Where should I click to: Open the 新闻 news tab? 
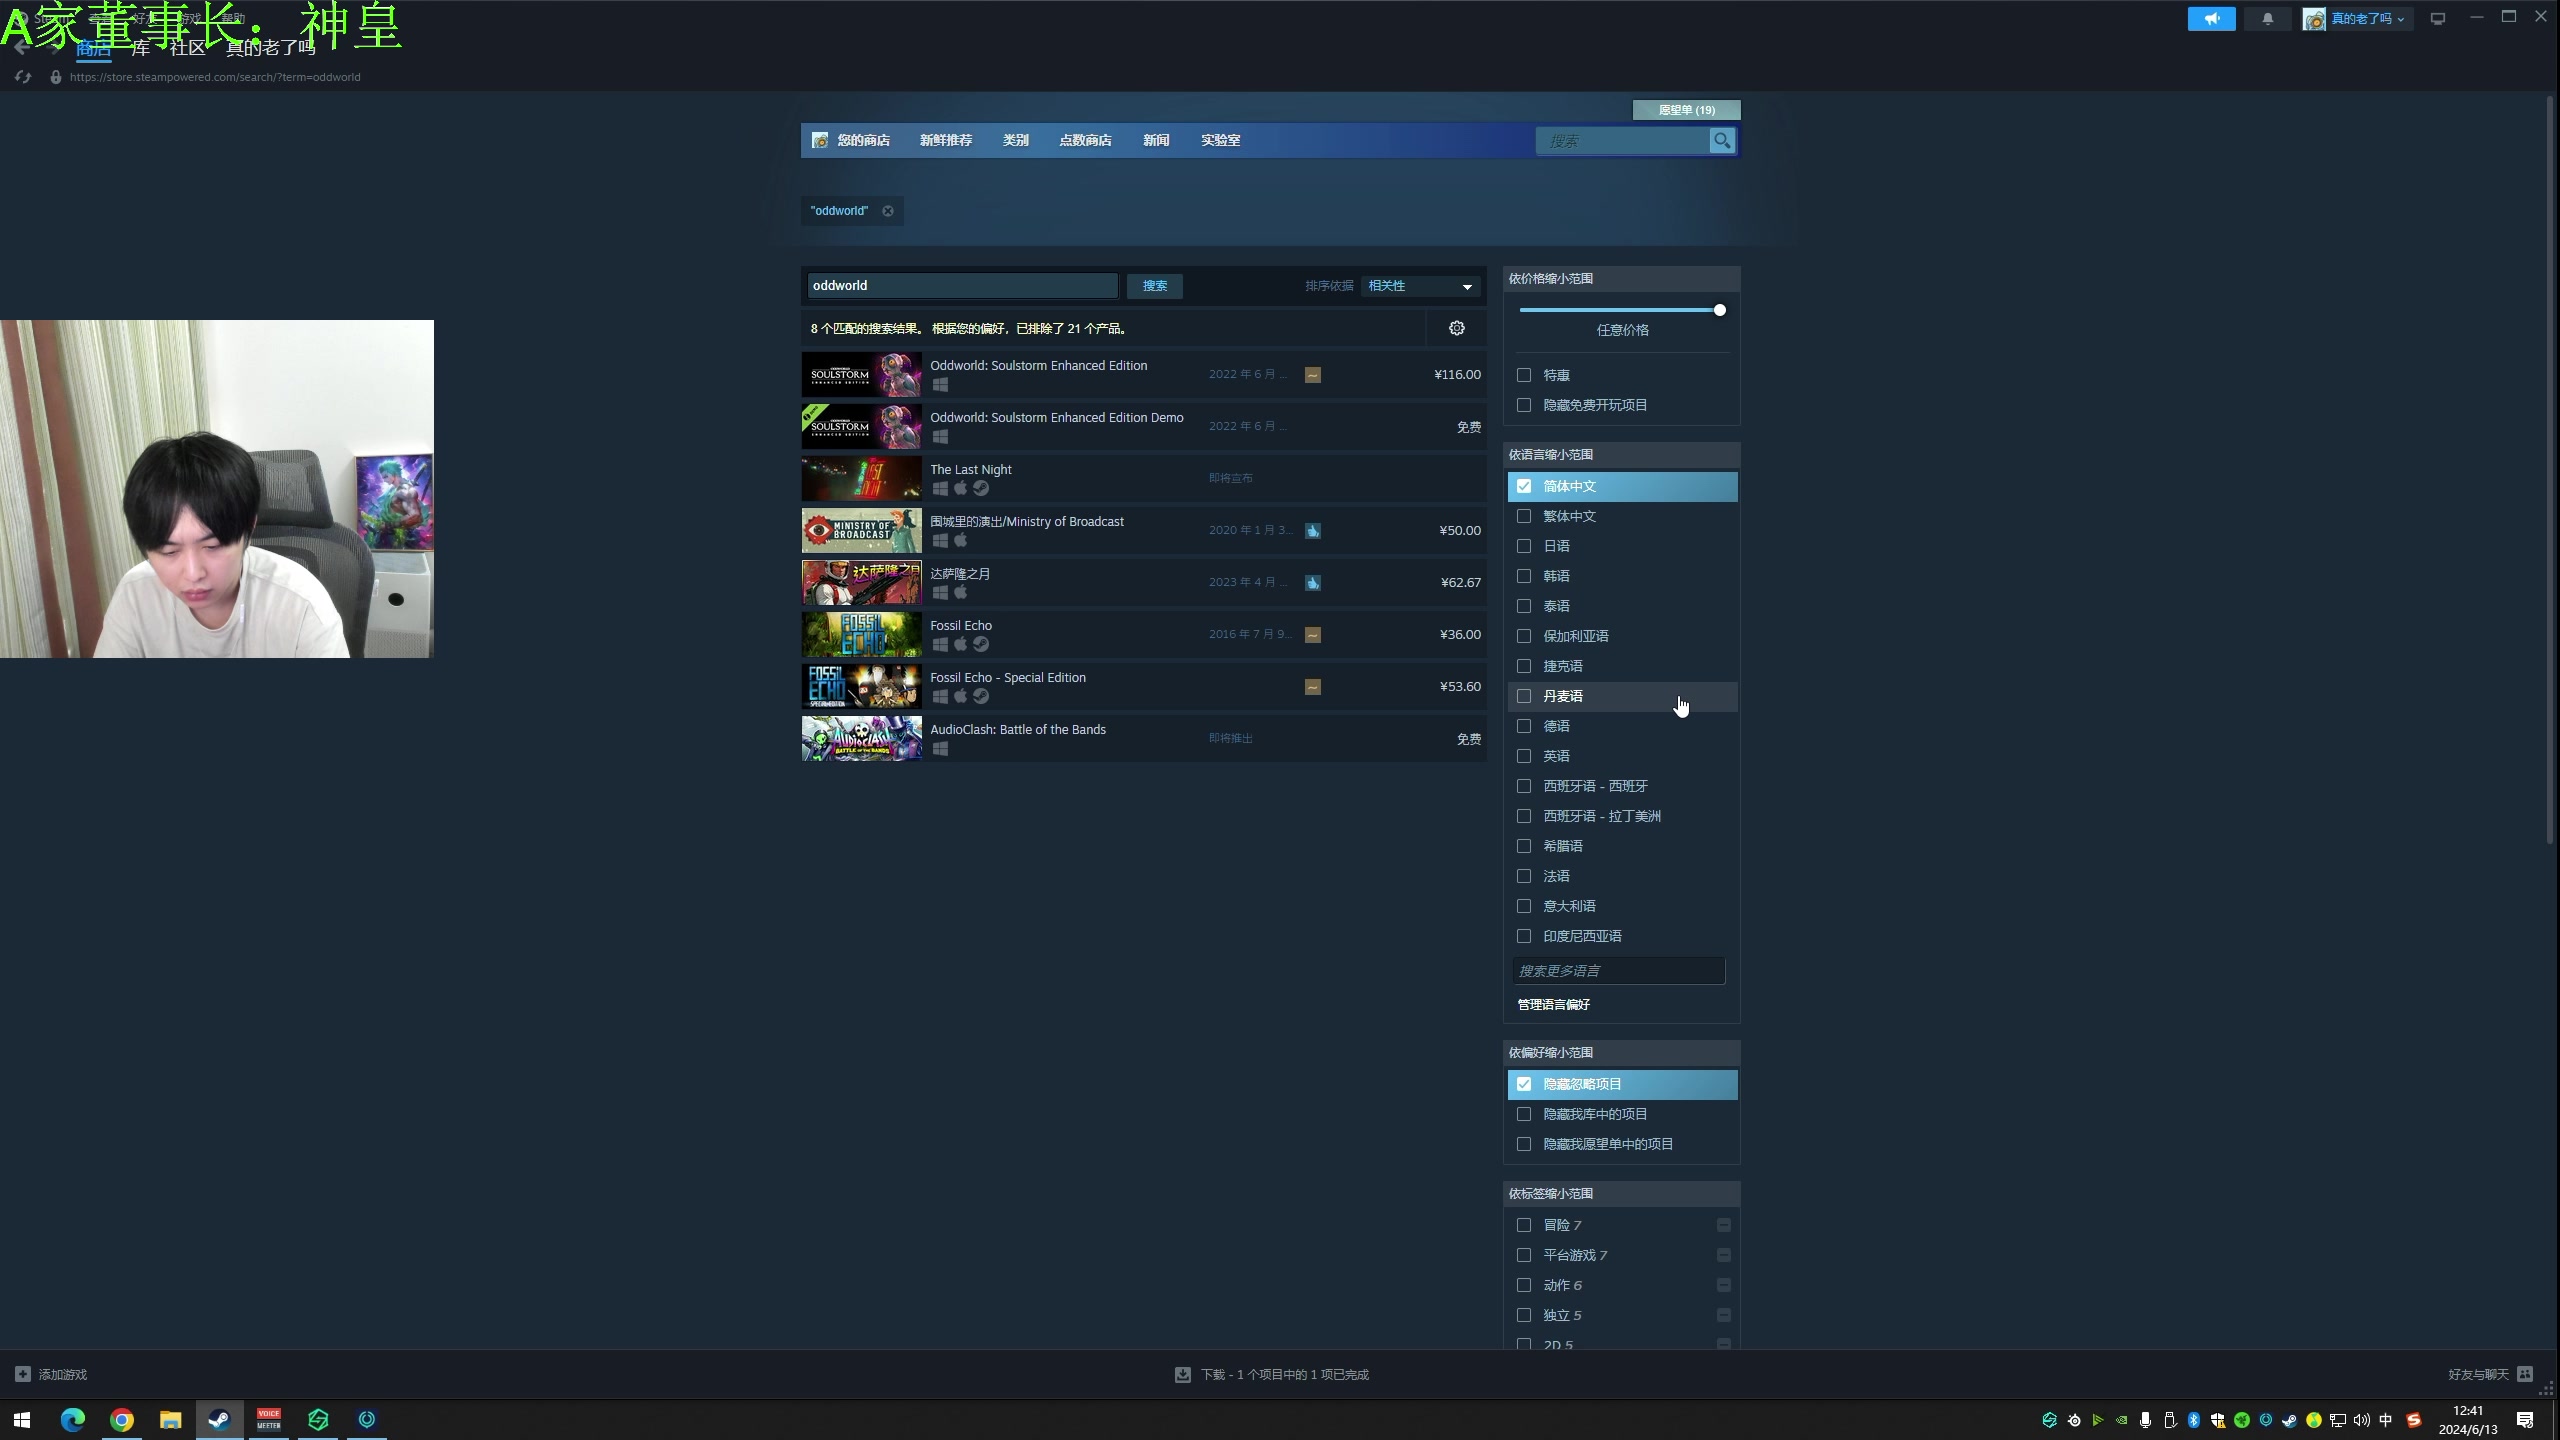(x=1156, y=141)
